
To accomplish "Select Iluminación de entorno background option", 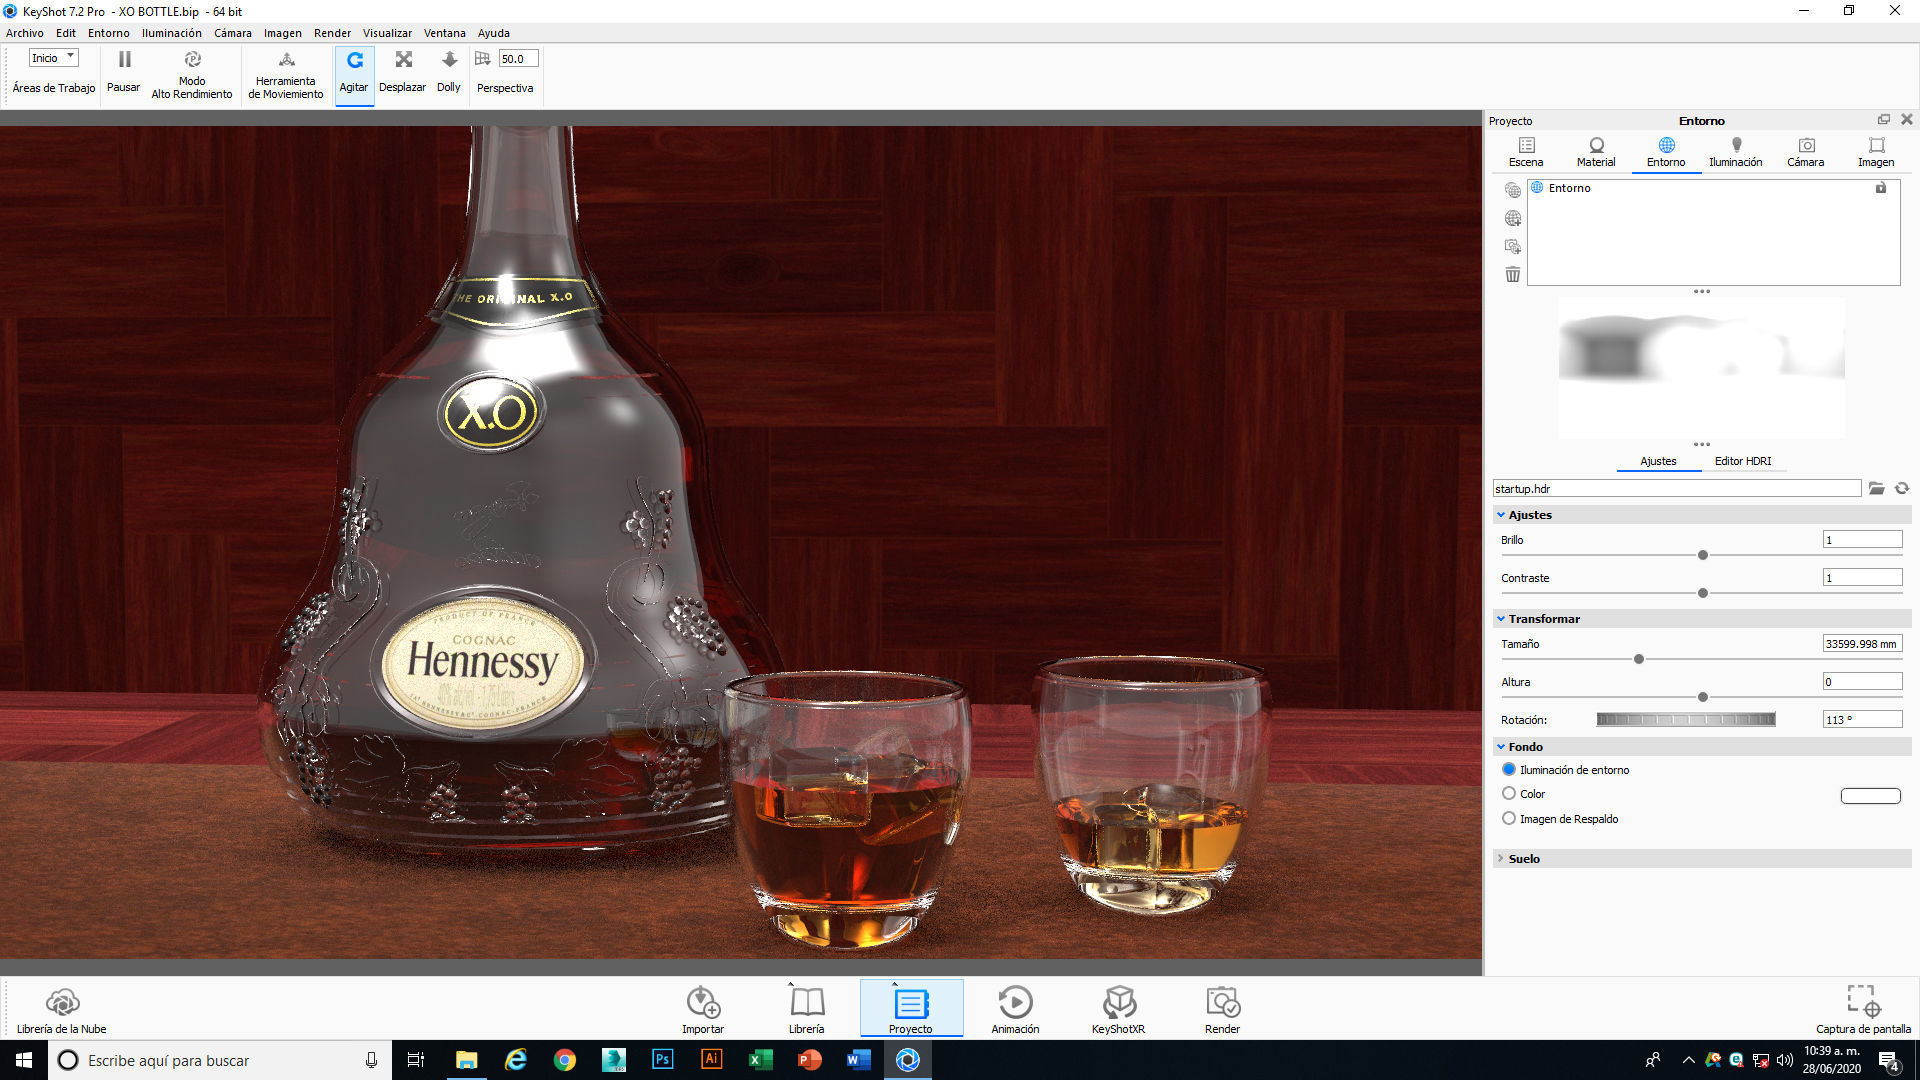I will coord(1509,770).
